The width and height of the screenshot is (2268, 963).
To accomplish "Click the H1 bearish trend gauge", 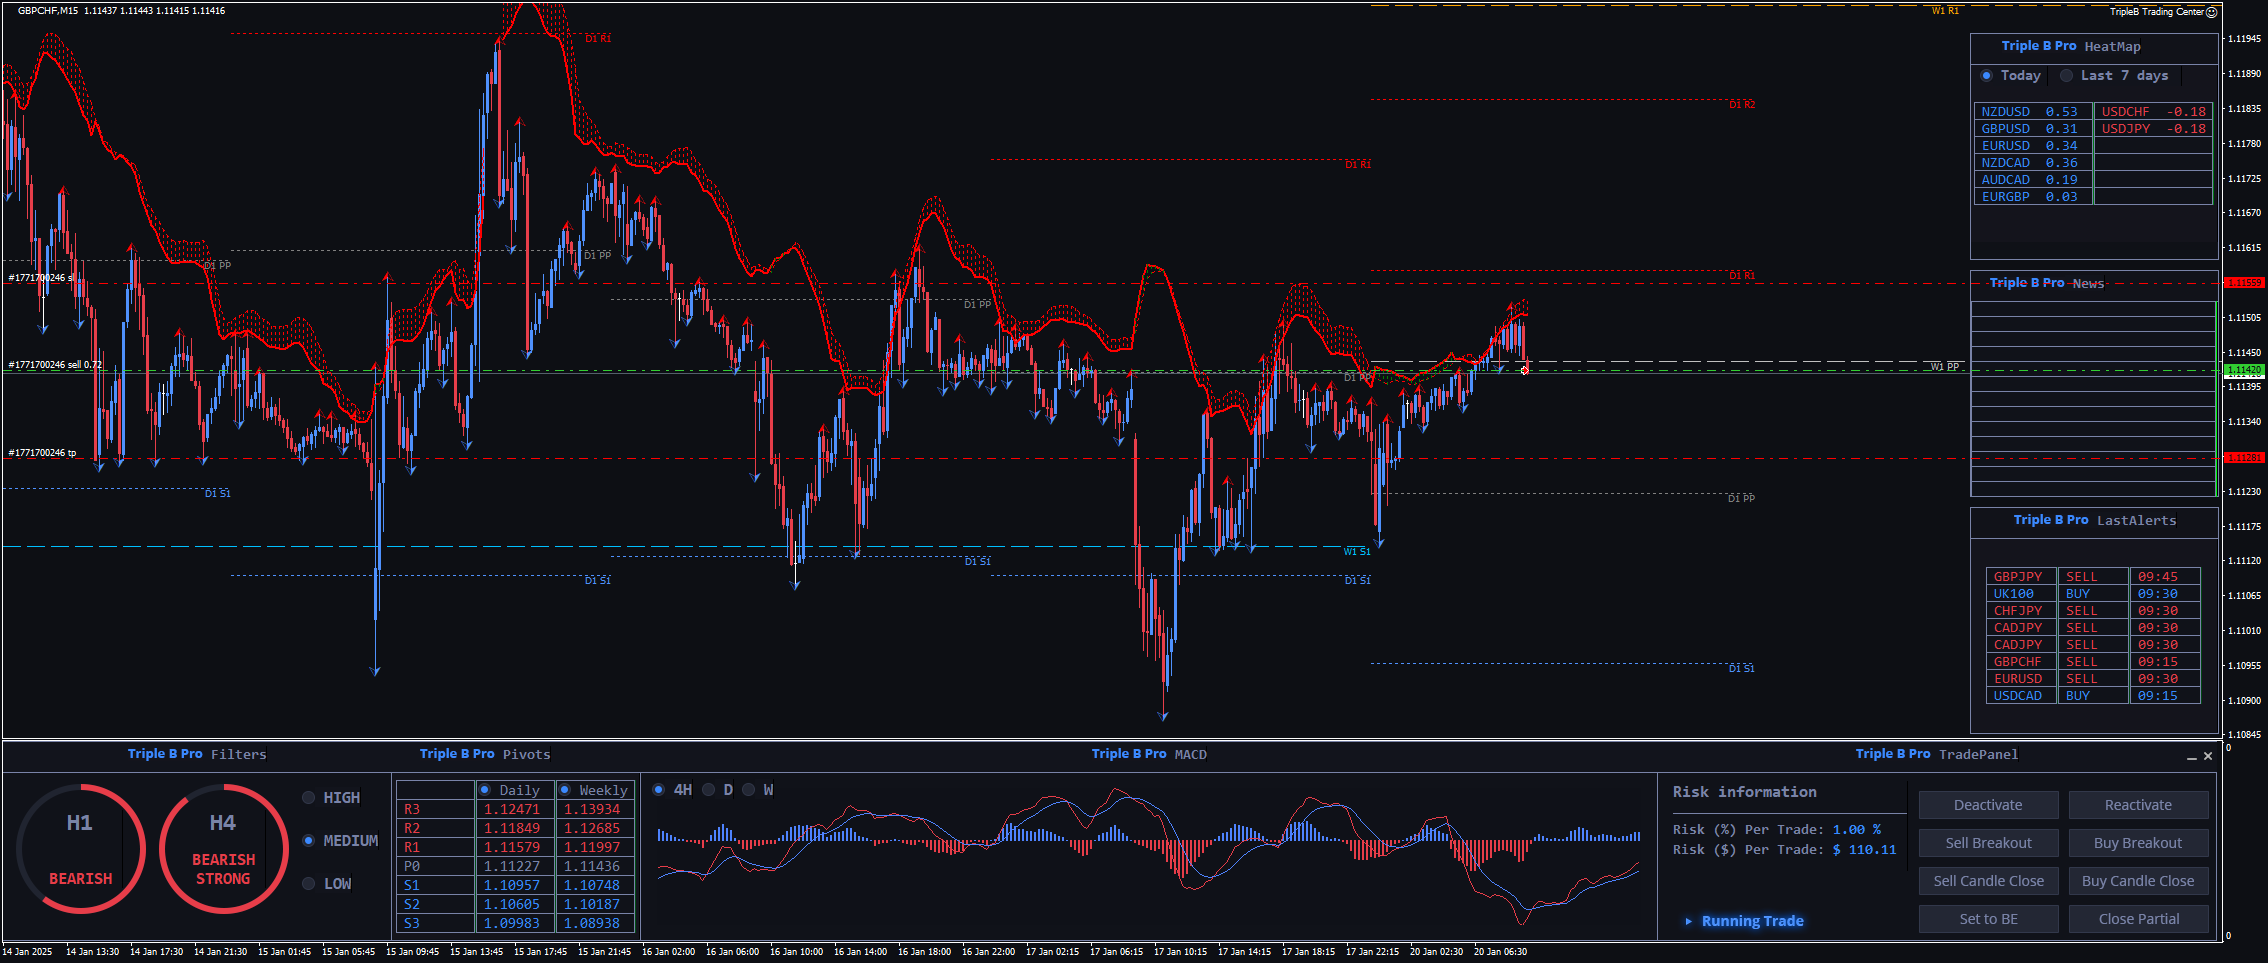I will (81, 848).
